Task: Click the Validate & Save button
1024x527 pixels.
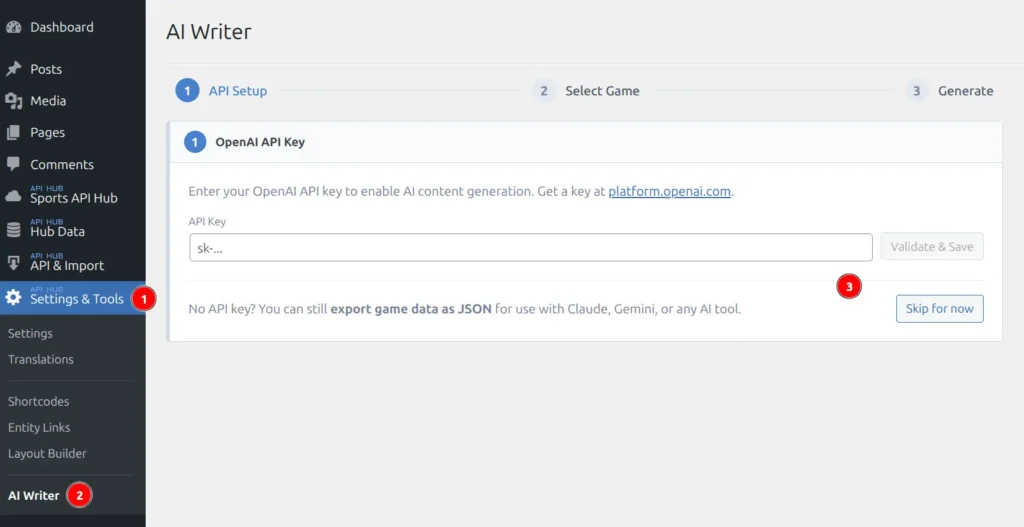Action: pyautogui.click(x=932, y=247)
